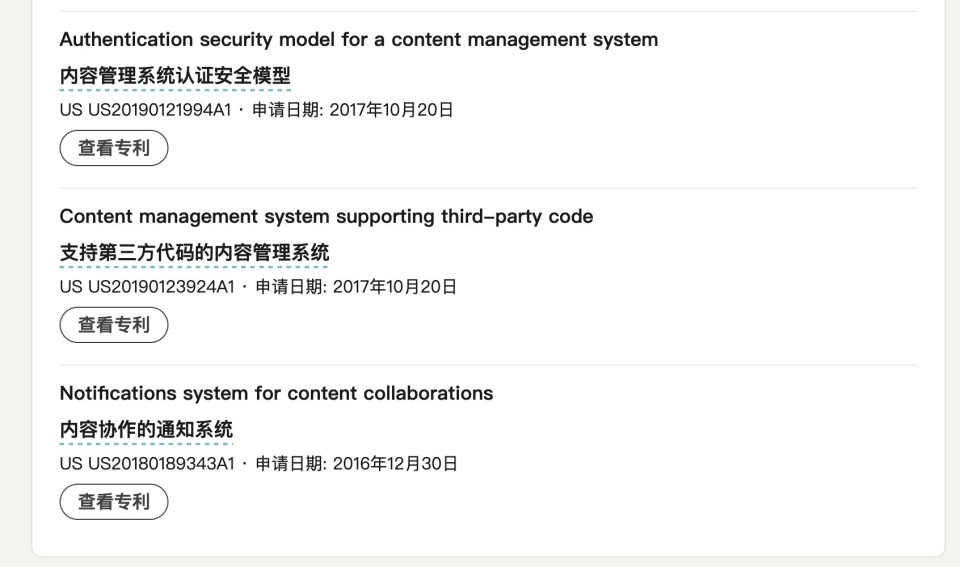Click patent number US20180189343A1
Viewport: 960px width, 567px height.
[x=162, y=464]
